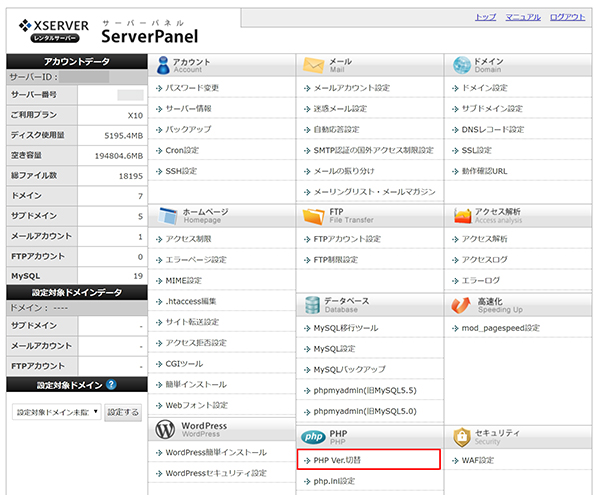
Task: Click the 設定する button
Action: pos(123,412)
